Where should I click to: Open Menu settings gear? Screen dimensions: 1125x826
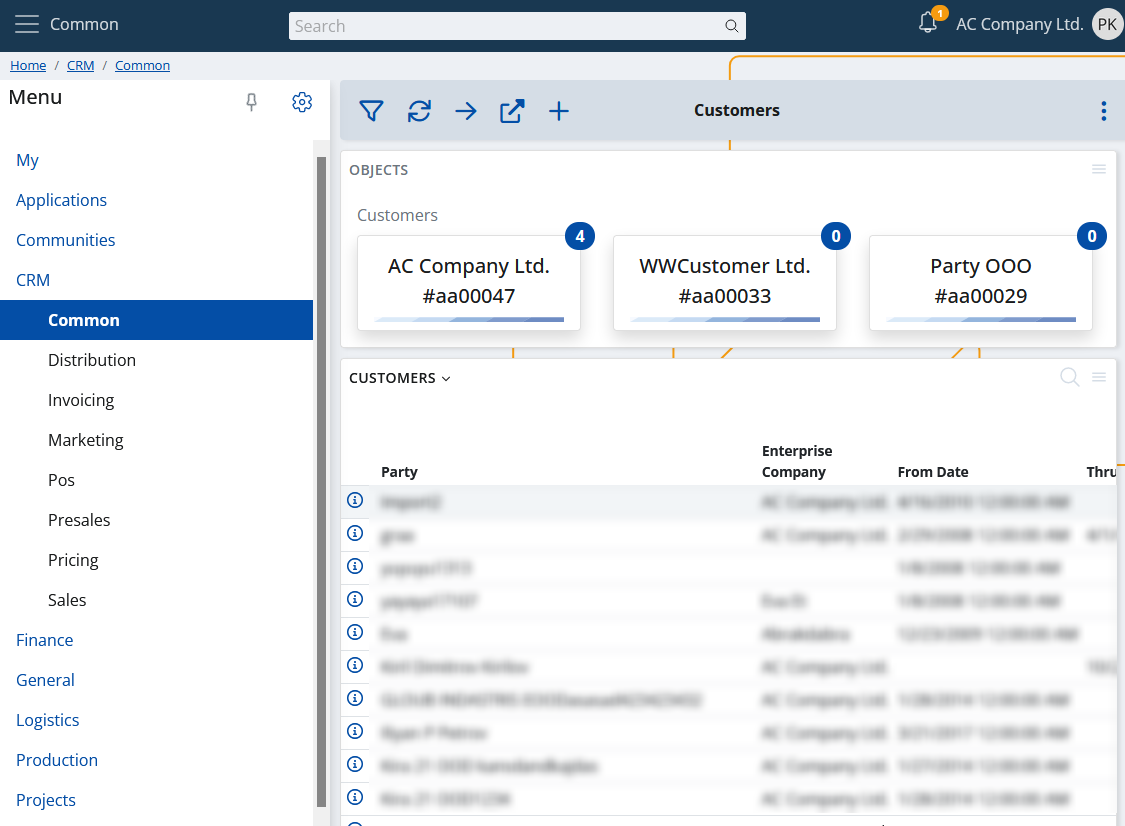click(x=302, y=102)
